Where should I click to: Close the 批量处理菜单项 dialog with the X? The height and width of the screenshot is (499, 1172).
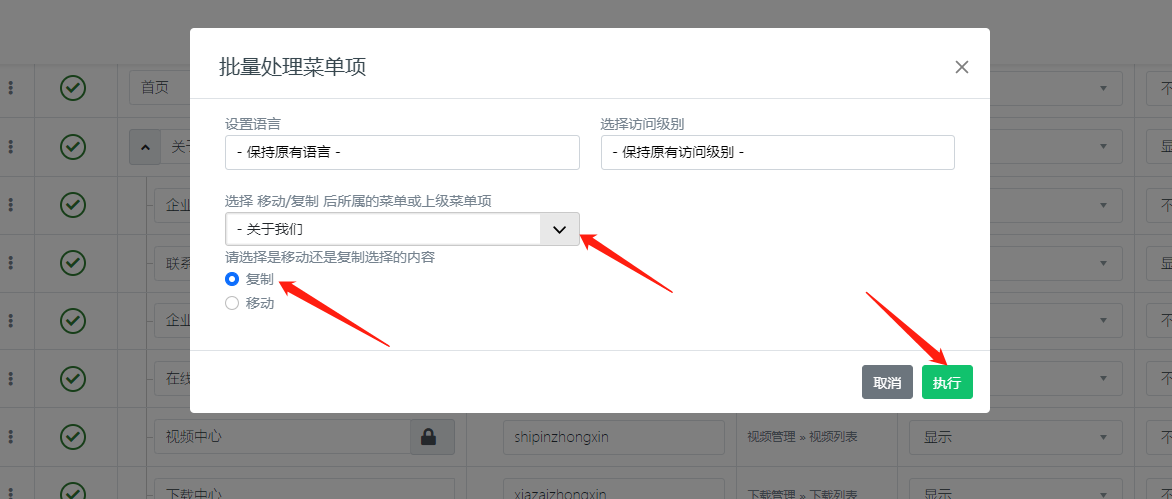pos(962,67)
